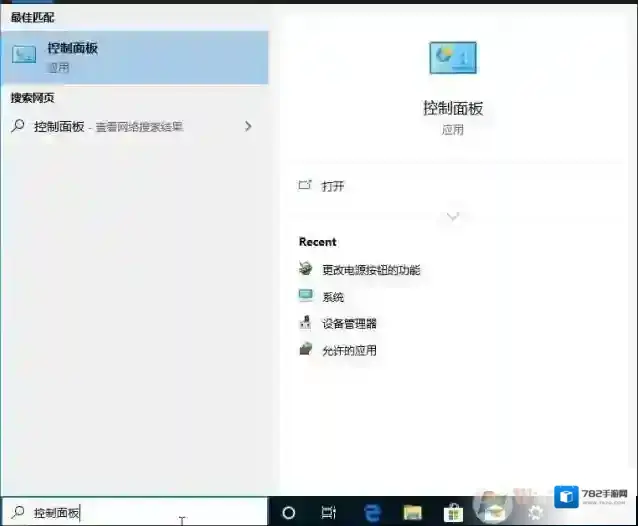The height and width of the screenshot is (526, 638).
Task: Click the Control Panel icon in best match
Action: (x=24, y=54)
